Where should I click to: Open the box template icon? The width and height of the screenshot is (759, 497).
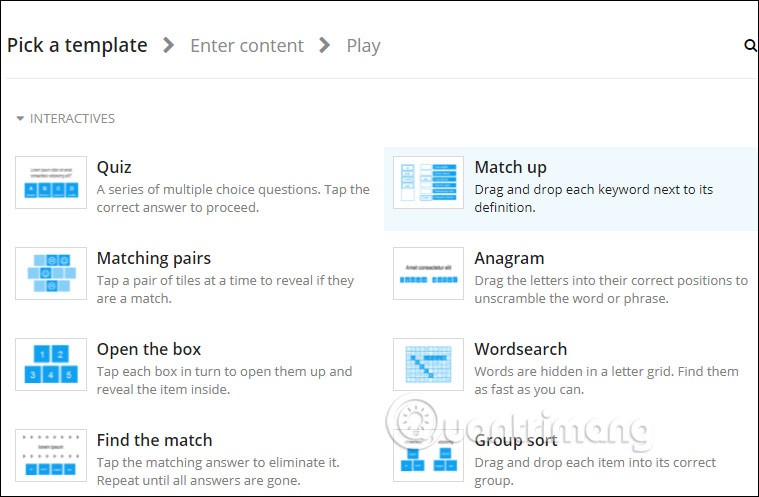[x=51, y=364]
